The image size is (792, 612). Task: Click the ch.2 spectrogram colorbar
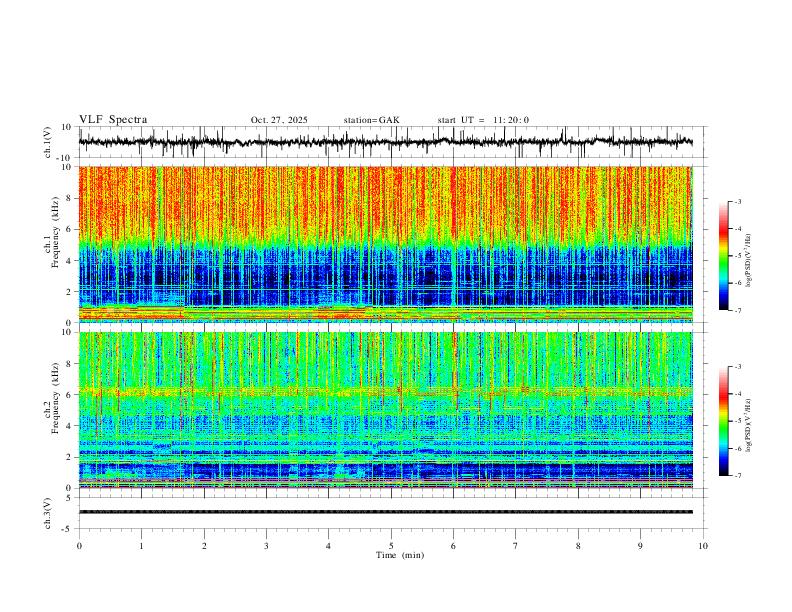724,421
